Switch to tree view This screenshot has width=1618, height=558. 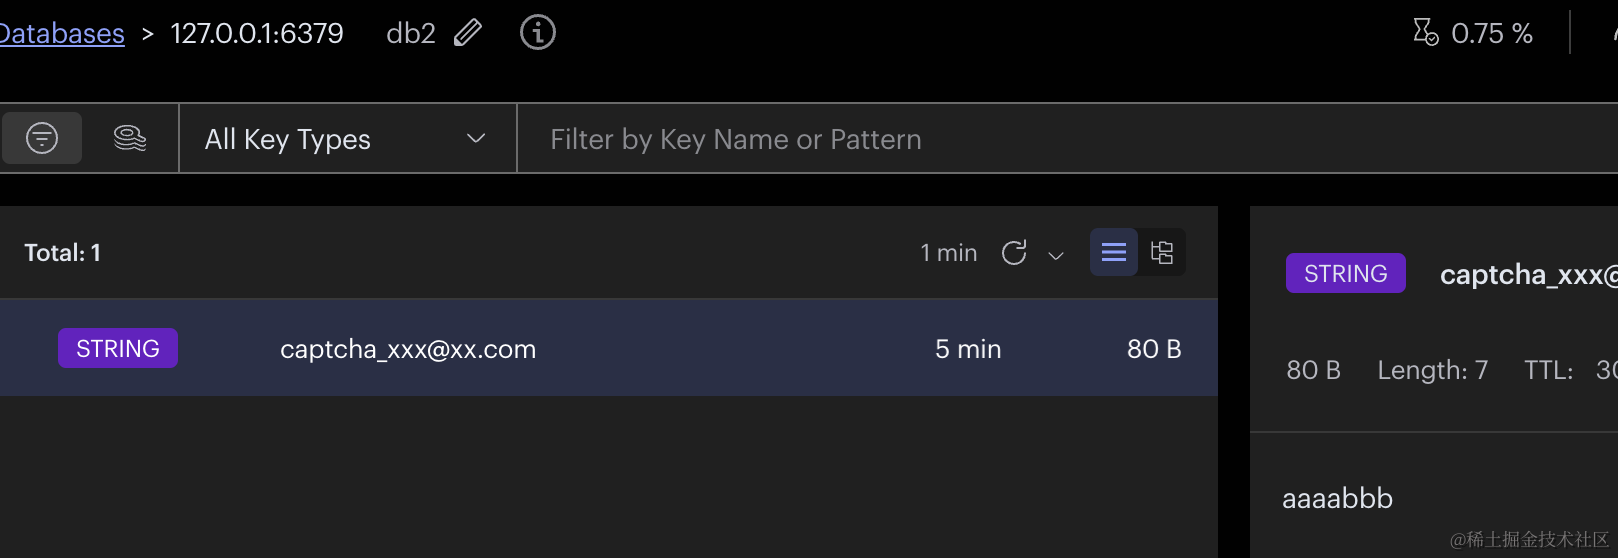1162,253
